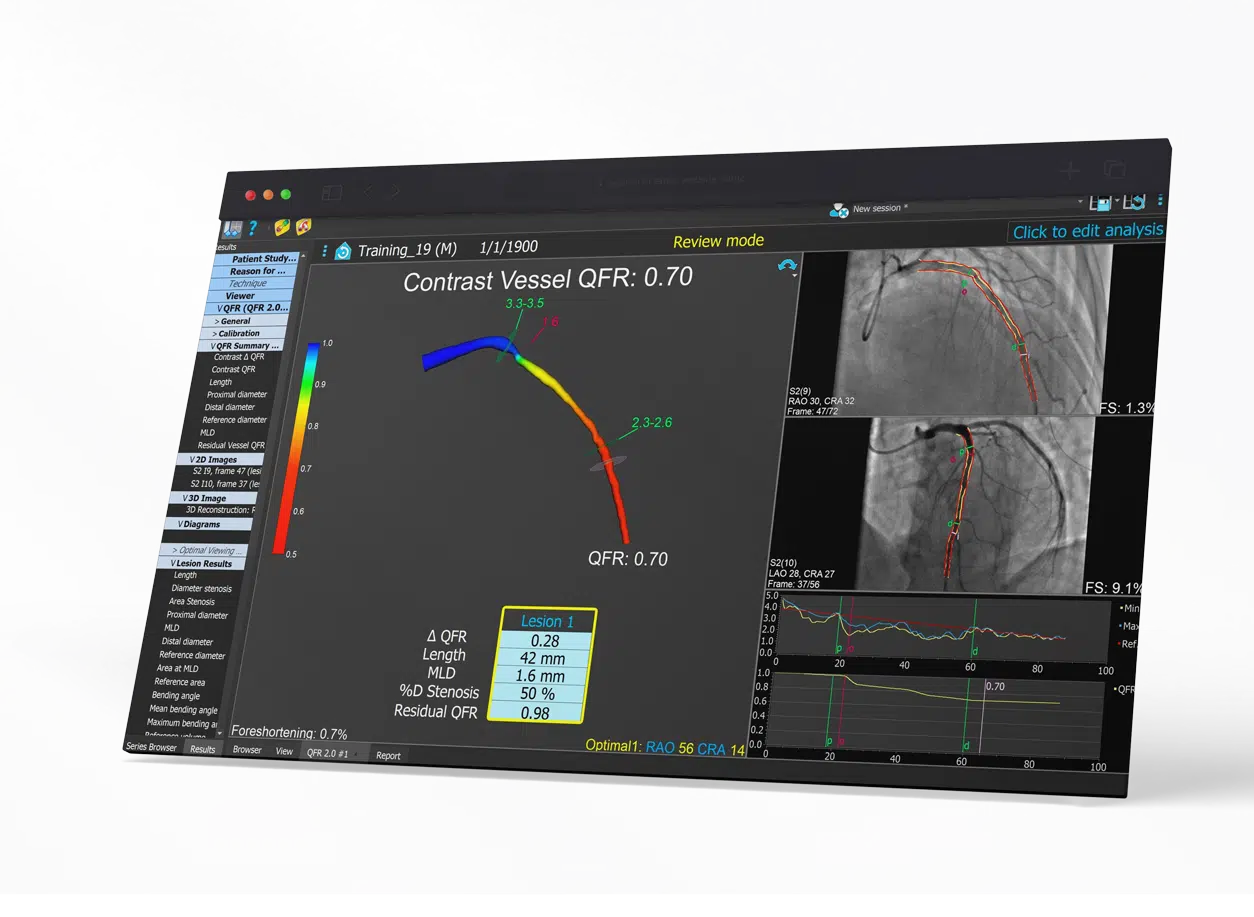The image size is (1254, 917).
Task: Expand the General section in the results tree
Action: pos(235,321)
